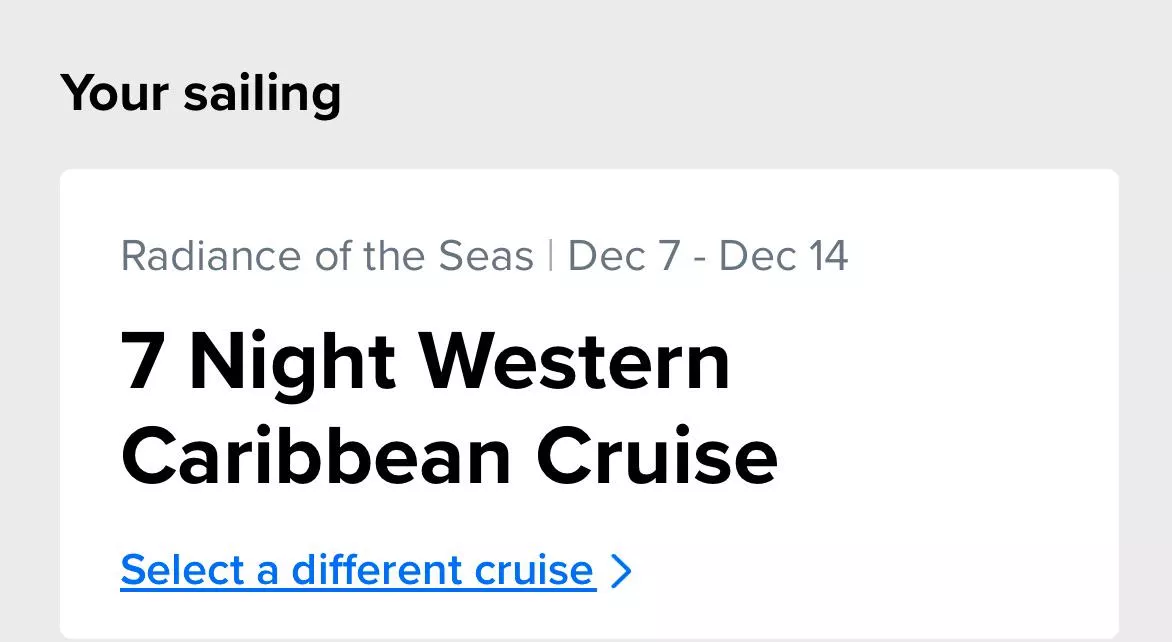Screen dimensions: 1172x642
Task: Click the vertical divider between ship and dates
Action: click(x=550, y=257)
